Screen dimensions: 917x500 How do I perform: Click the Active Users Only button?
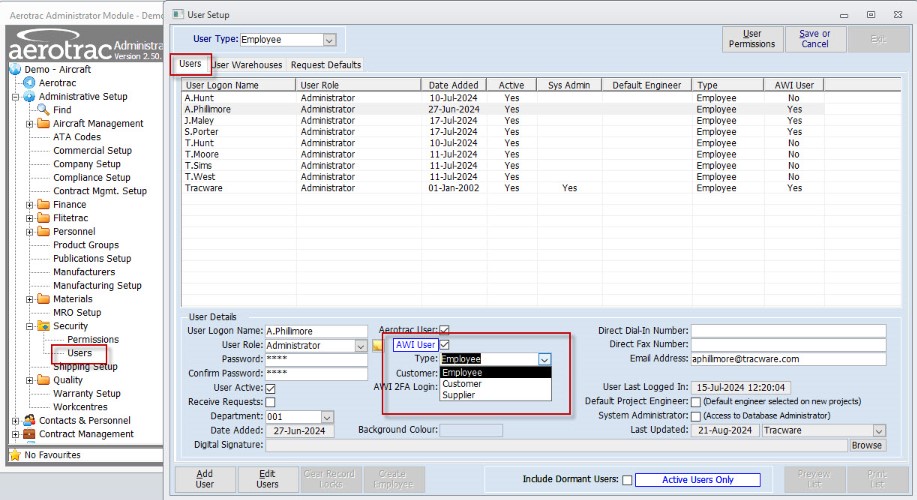click(x=698, y=480)
